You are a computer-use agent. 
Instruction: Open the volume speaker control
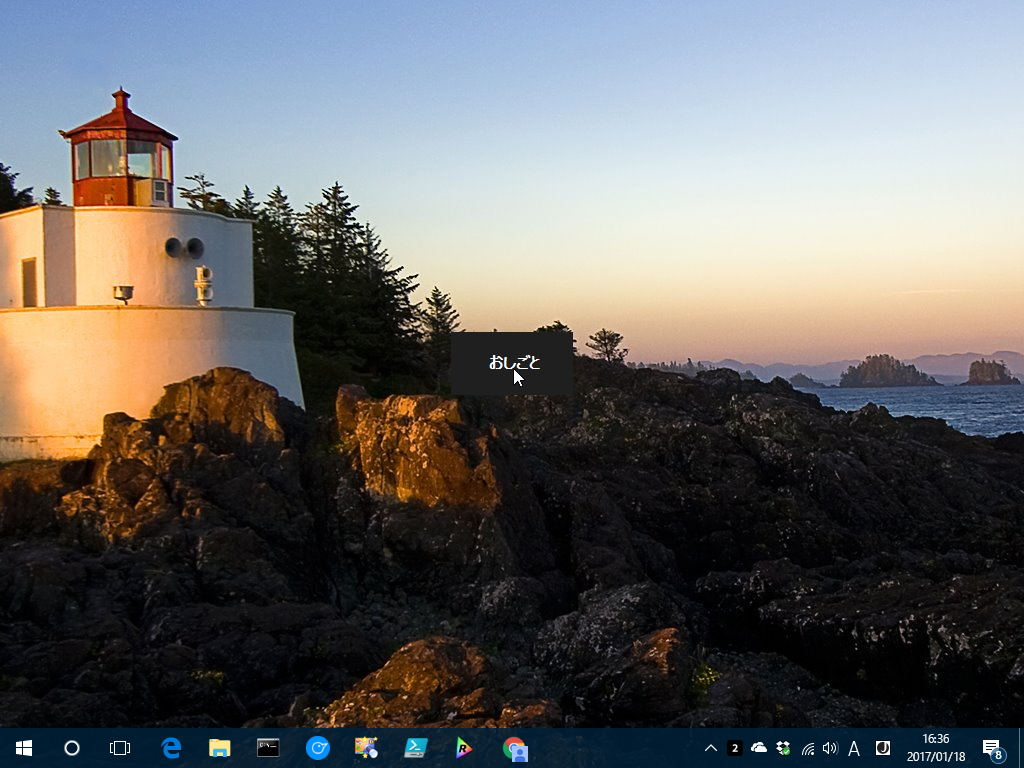click(830, 748)
